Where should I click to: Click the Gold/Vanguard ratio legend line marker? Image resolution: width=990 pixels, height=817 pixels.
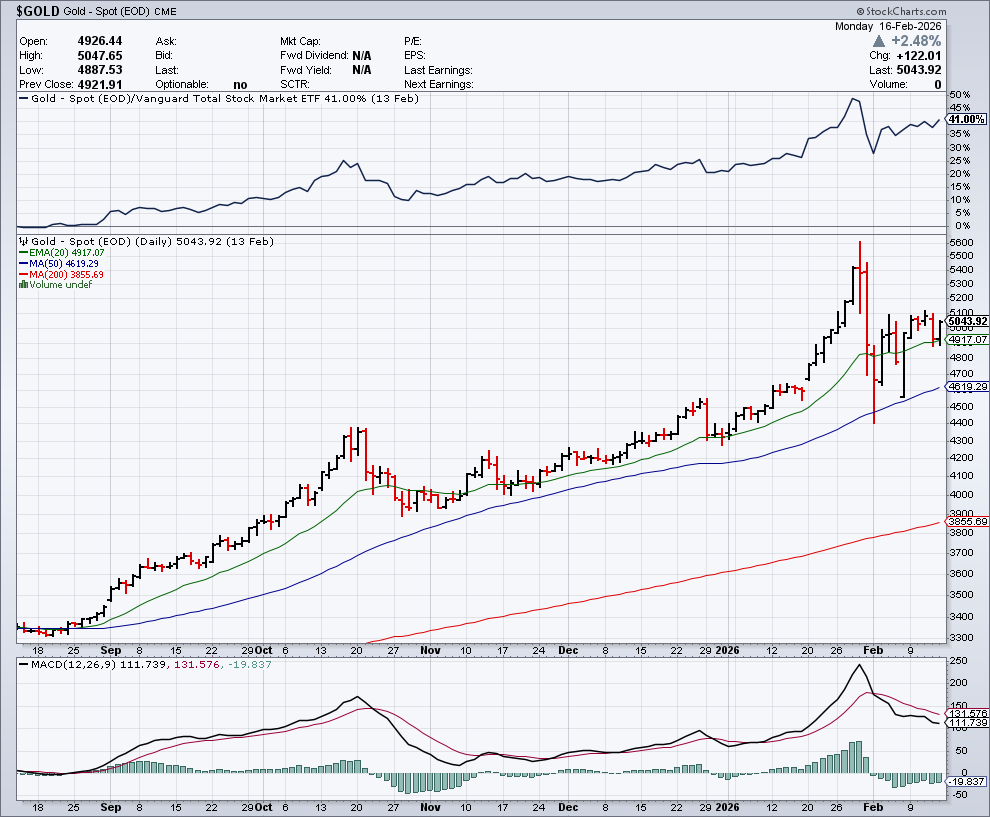[x=24, y=99]
